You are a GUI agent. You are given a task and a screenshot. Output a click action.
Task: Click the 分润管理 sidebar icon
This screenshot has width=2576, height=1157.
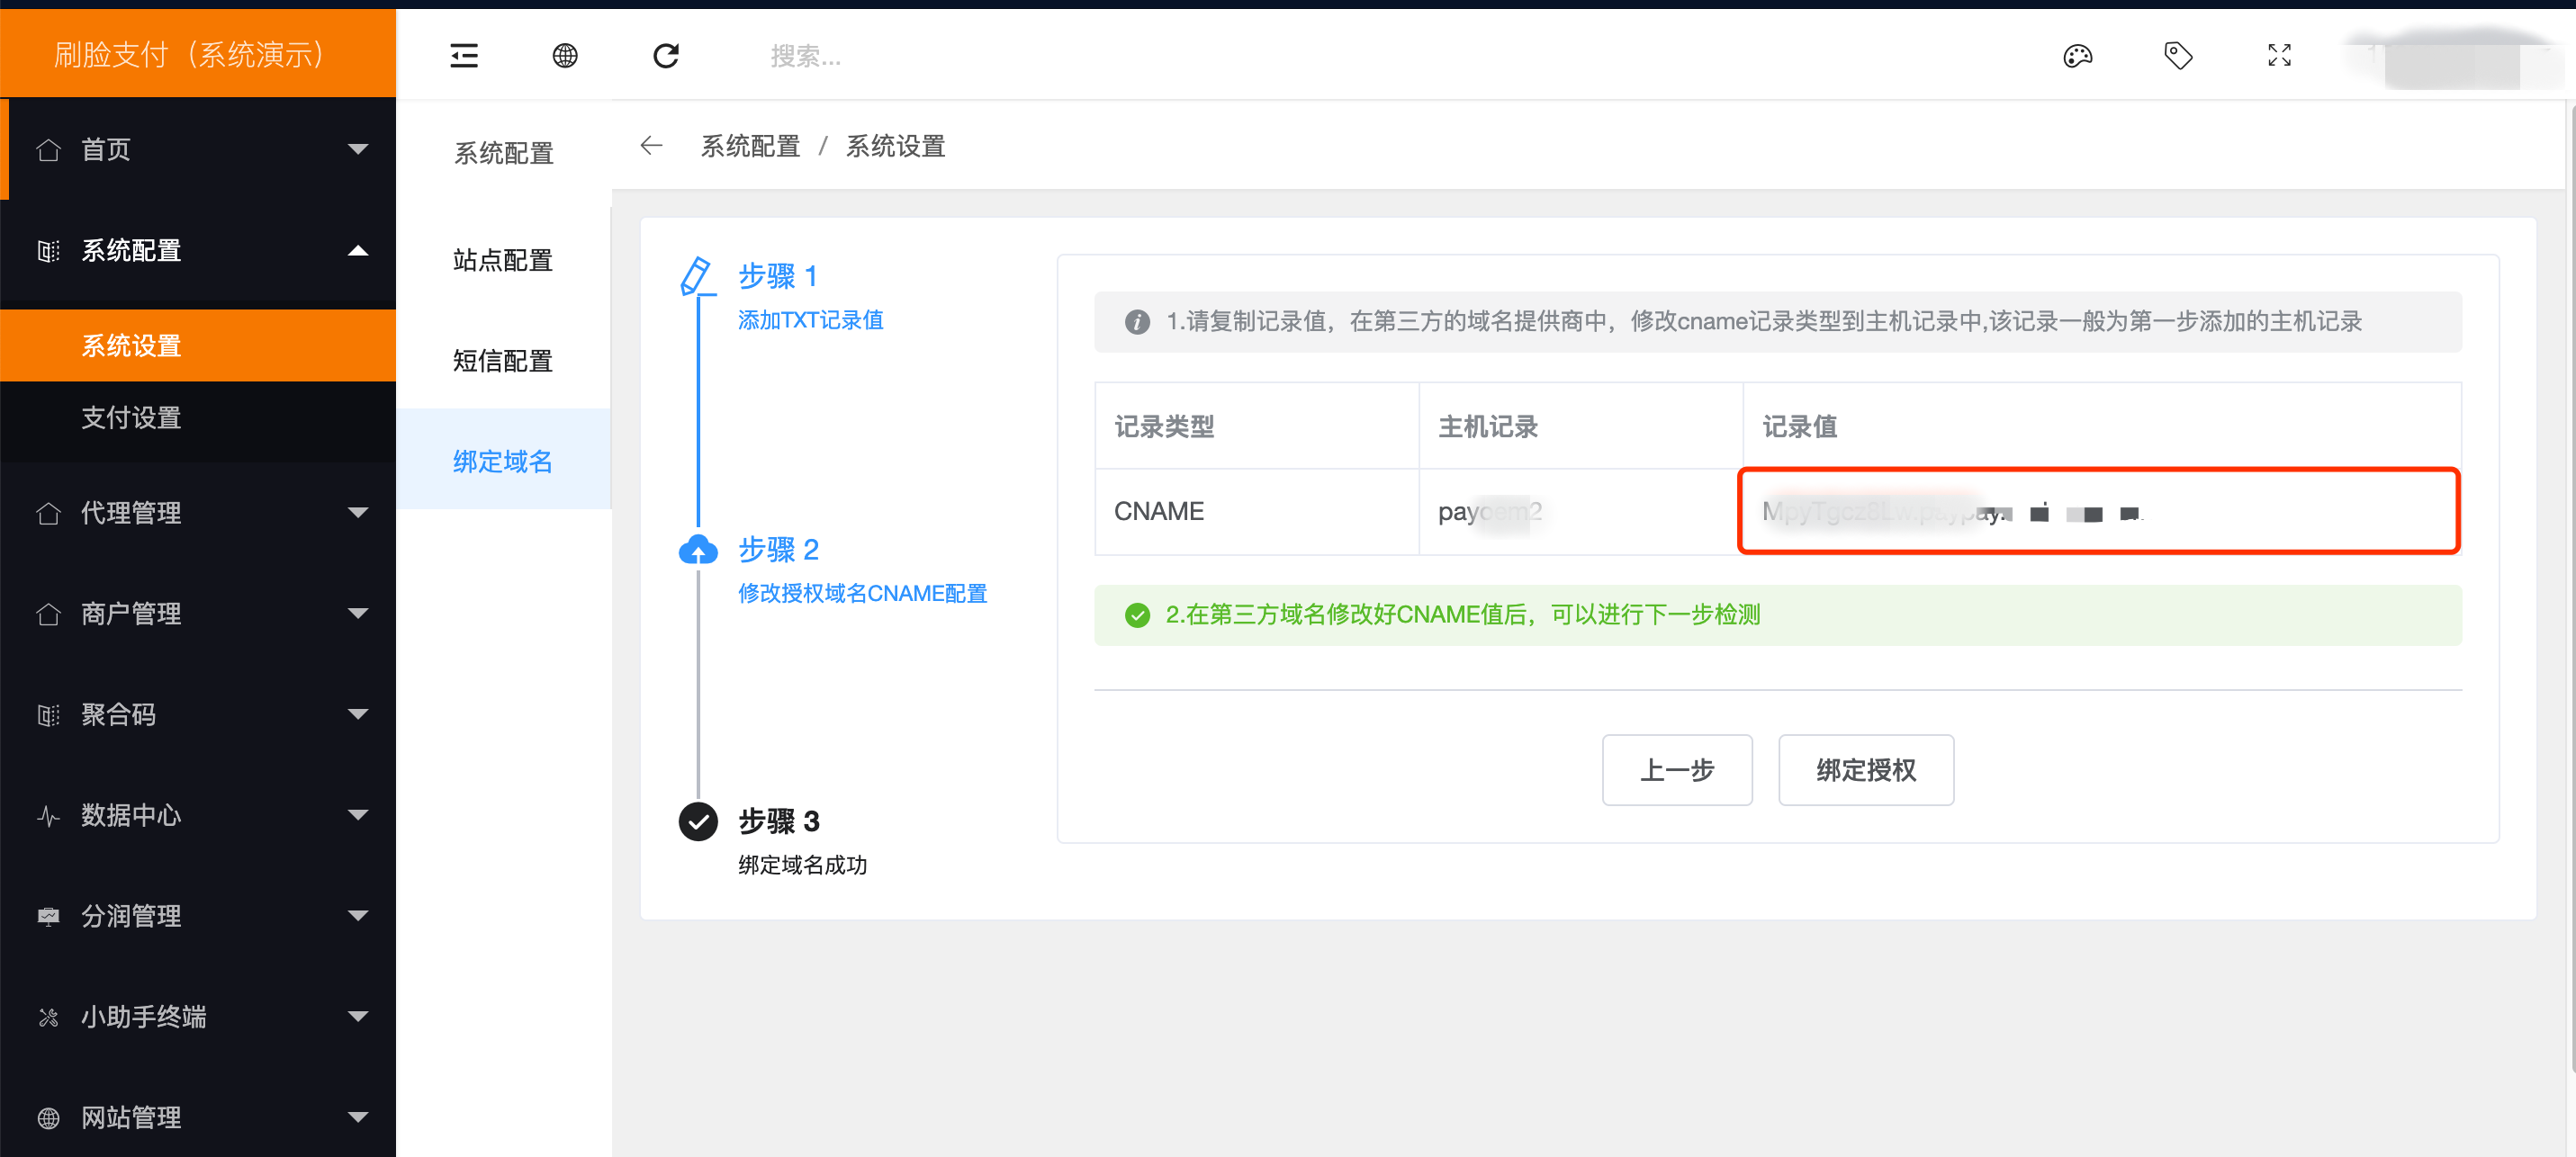[x=48, y=916]
